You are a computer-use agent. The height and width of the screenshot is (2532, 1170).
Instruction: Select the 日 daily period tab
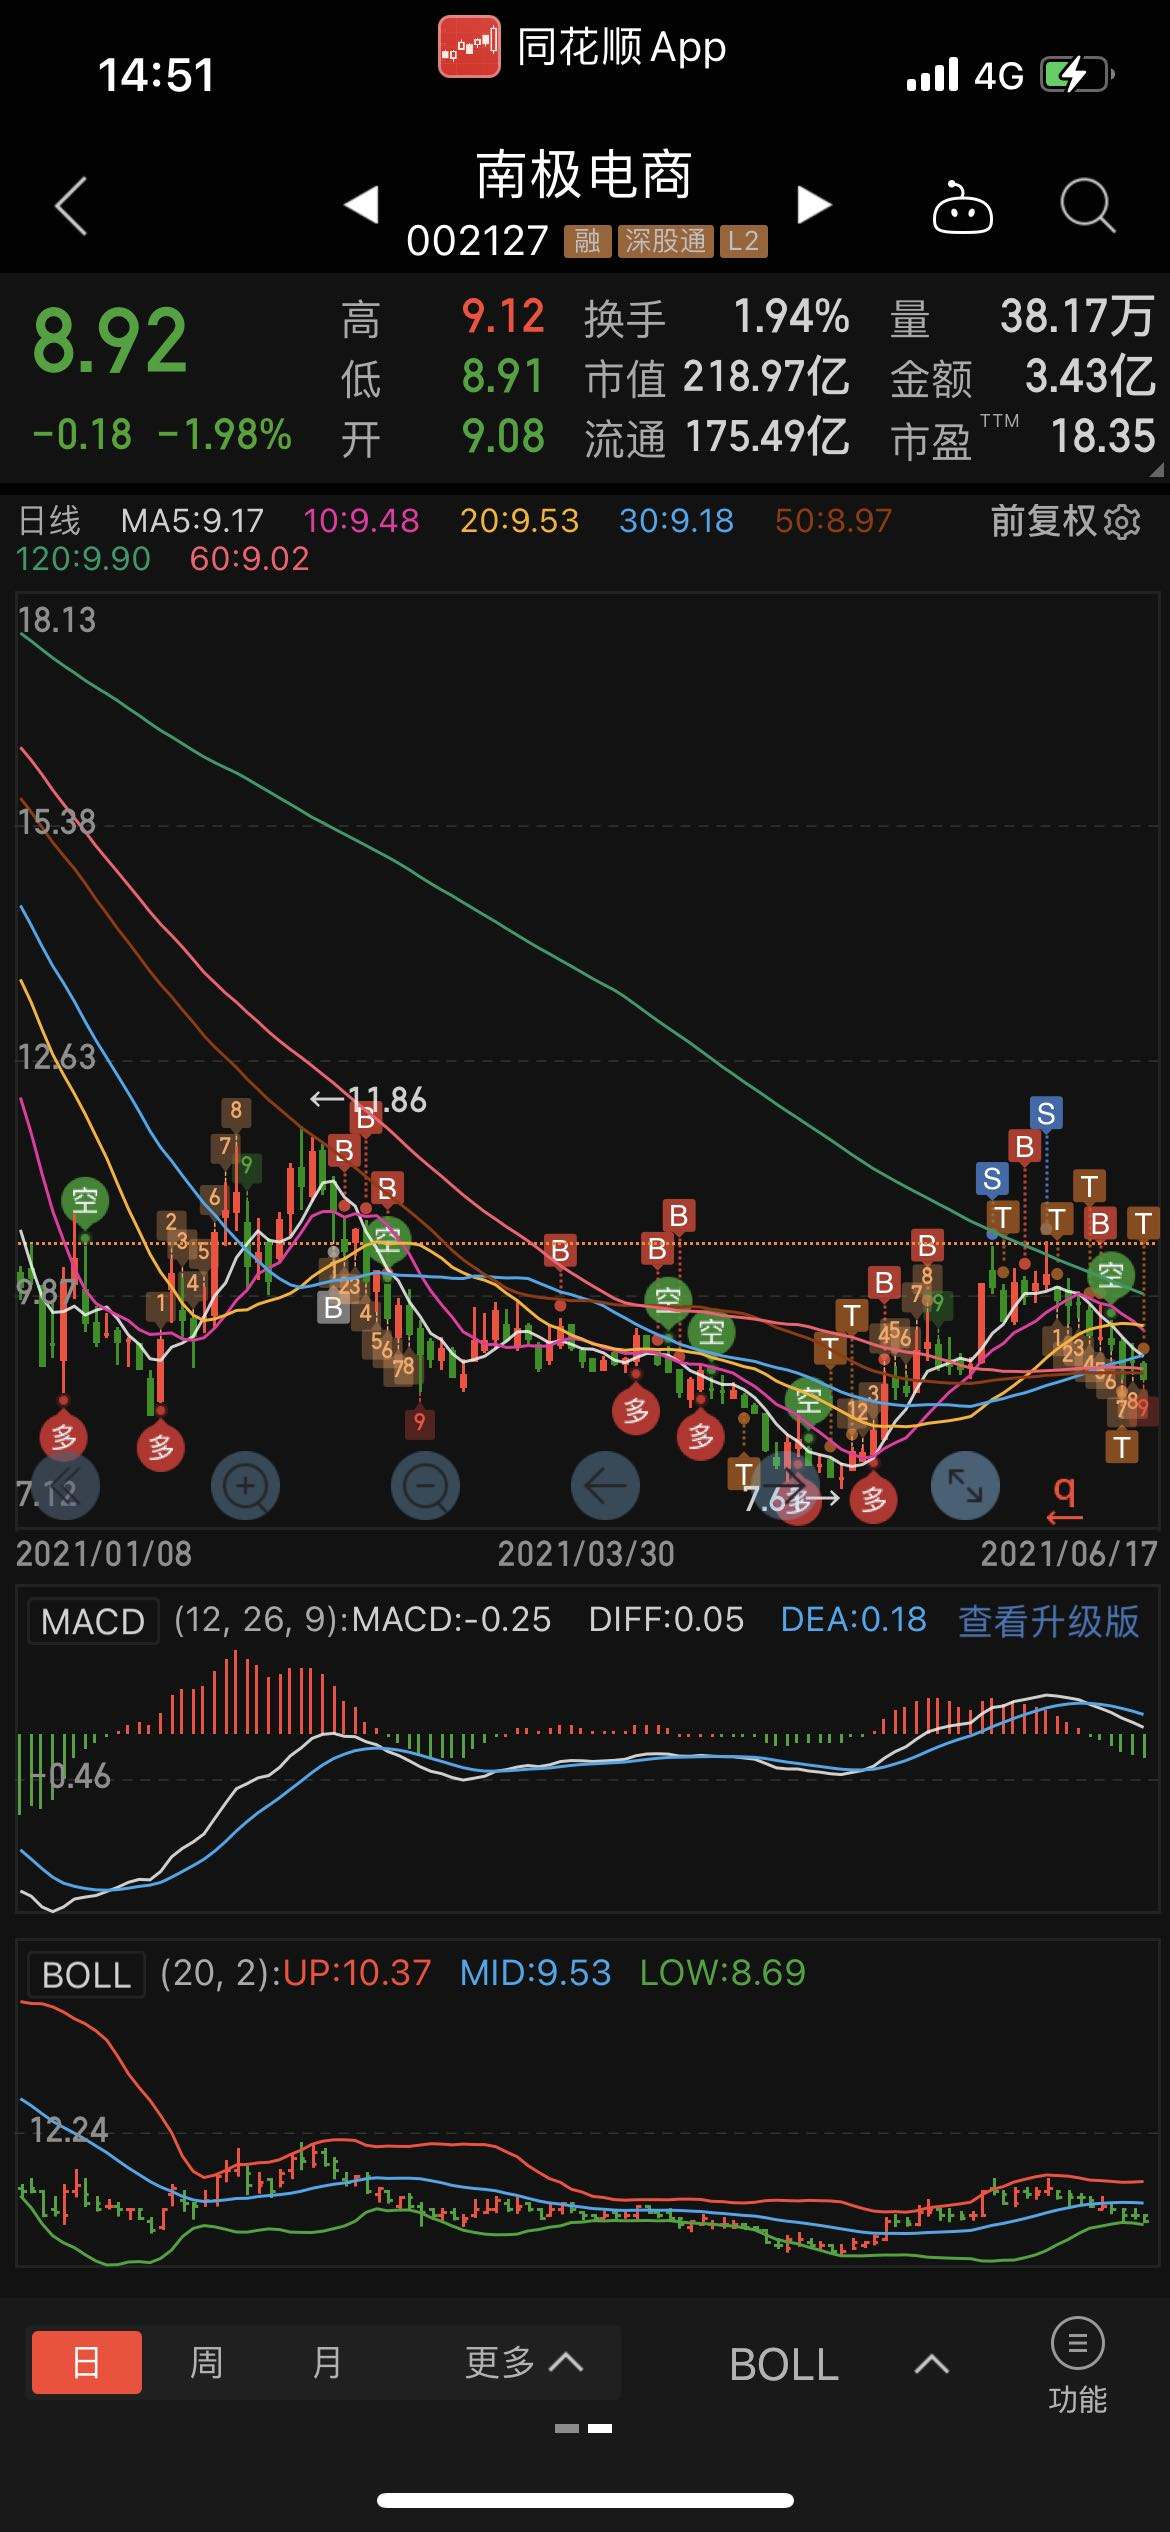(x=87, y=2362)
